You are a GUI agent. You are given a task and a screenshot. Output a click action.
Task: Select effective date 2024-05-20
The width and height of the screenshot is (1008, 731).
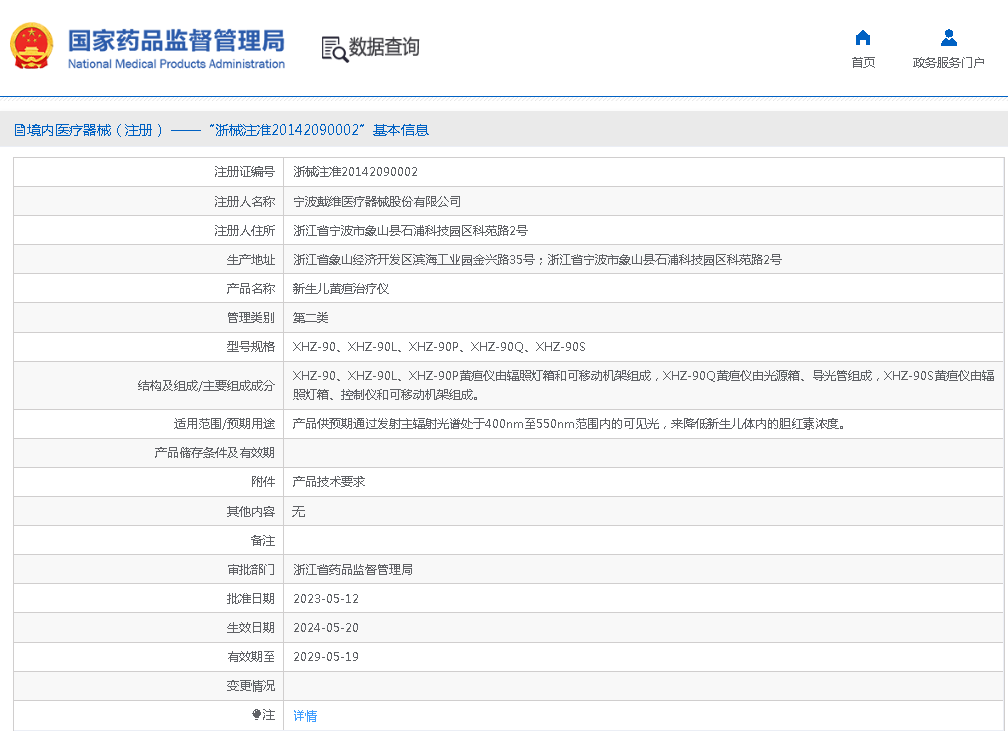click(326, 627)
